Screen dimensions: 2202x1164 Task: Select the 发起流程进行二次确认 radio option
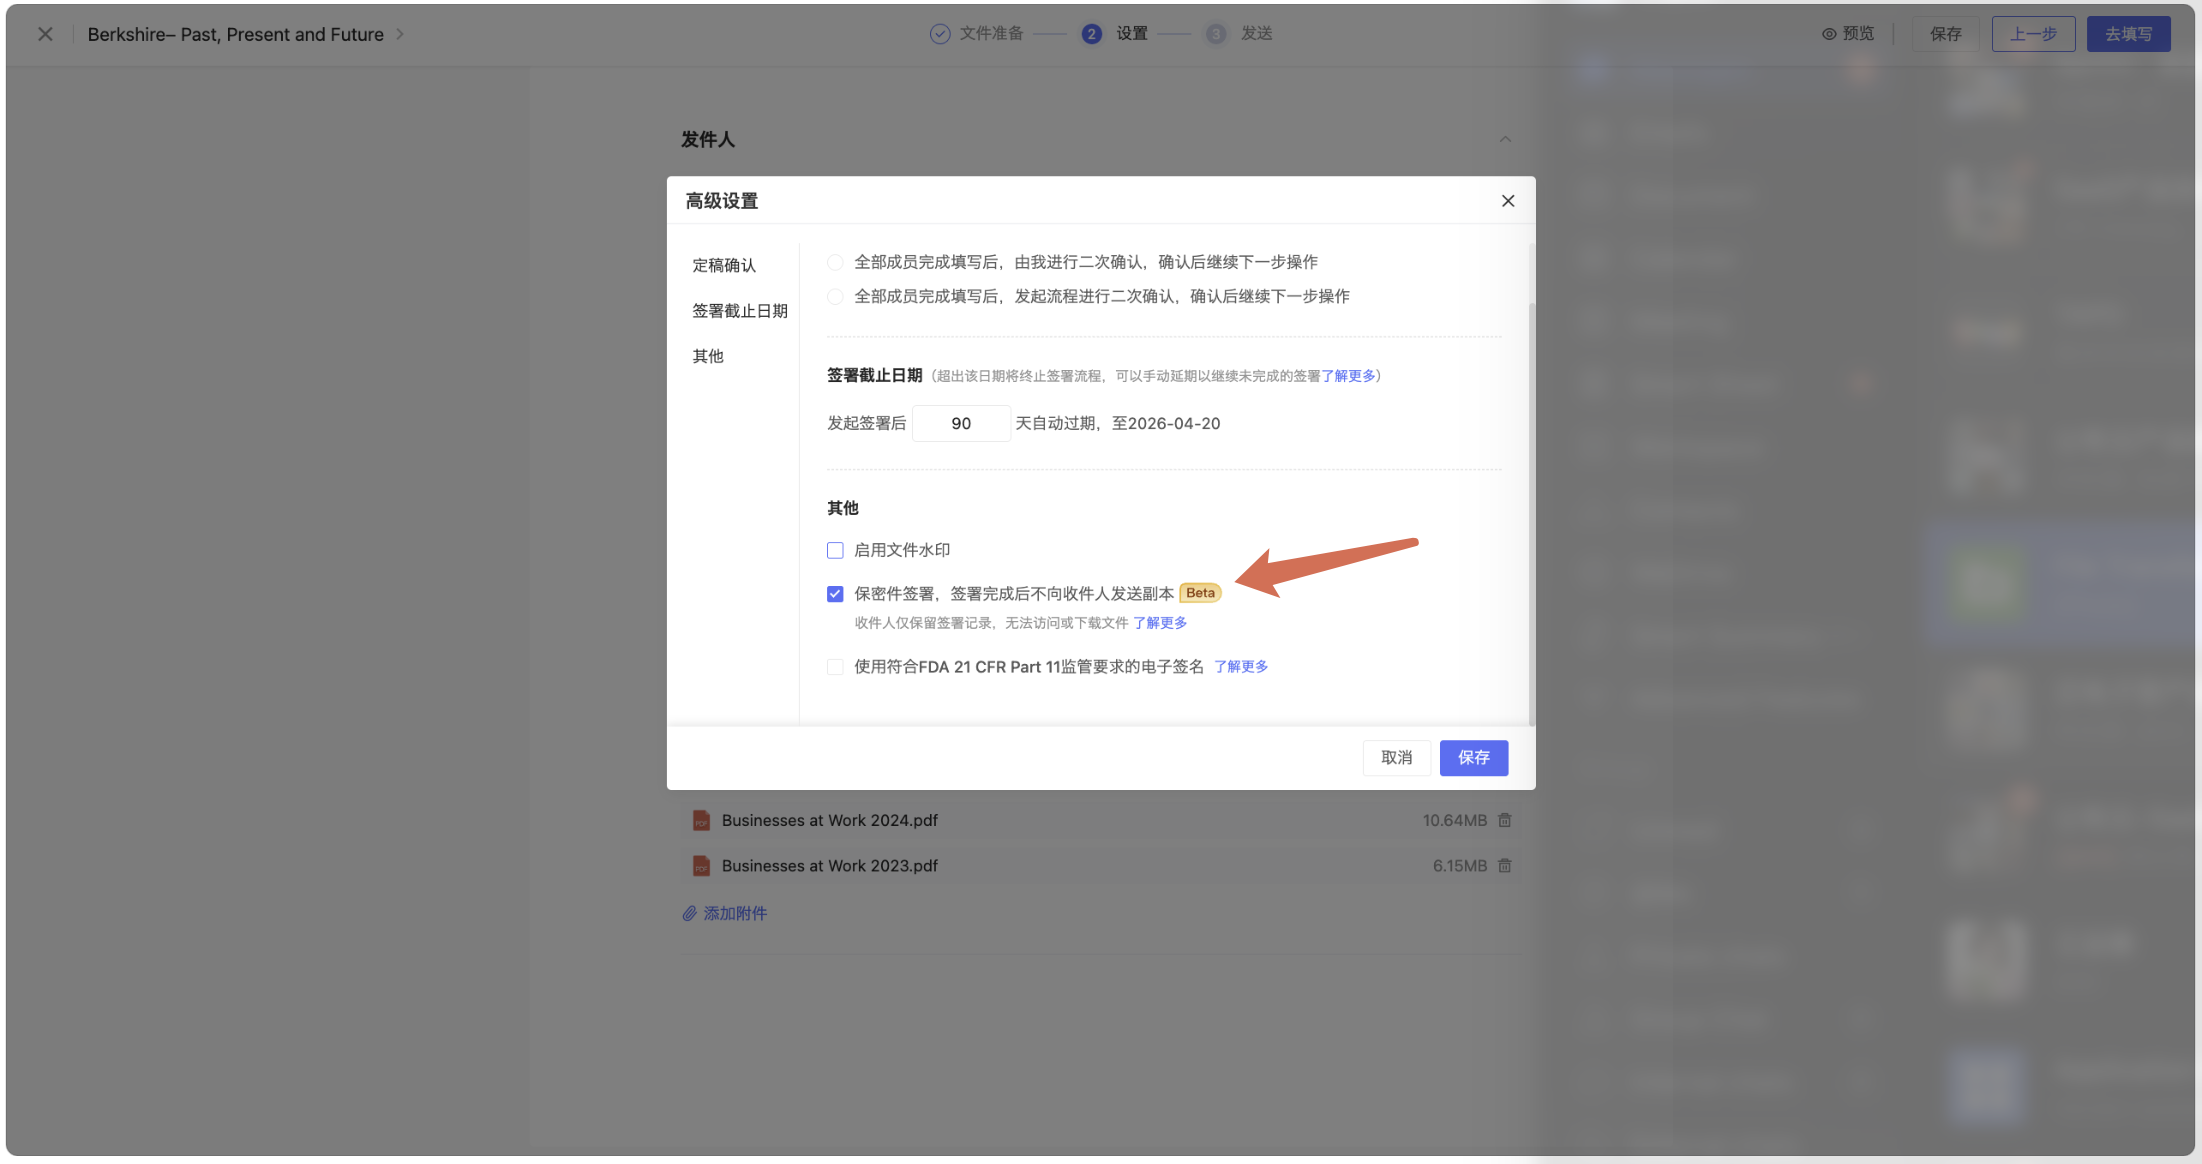[x=835, y=296]
